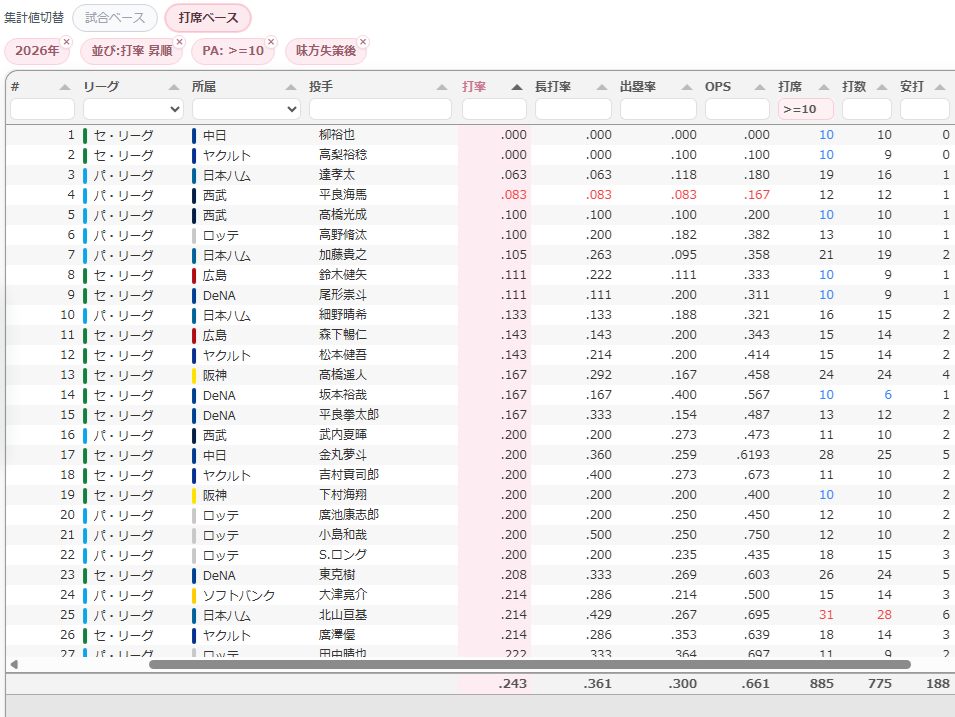
Task: Switch to 打席ベース aggregation
Action: [x=208, y=18]
